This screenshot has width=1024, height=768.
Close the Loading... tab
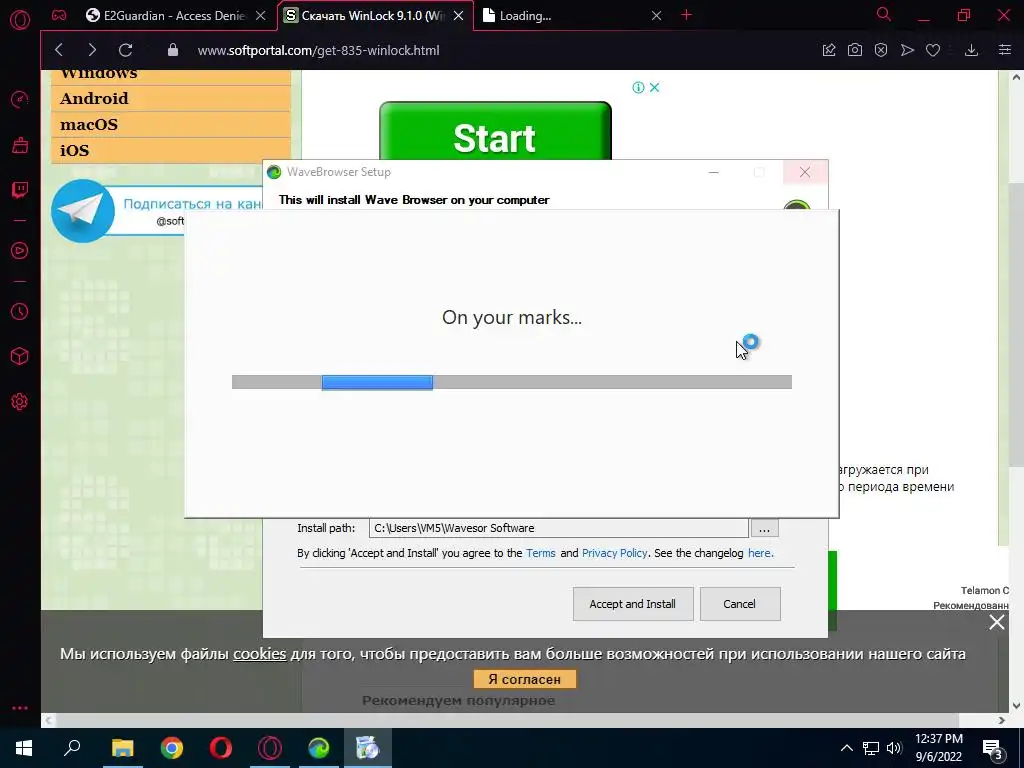[656, 16]
